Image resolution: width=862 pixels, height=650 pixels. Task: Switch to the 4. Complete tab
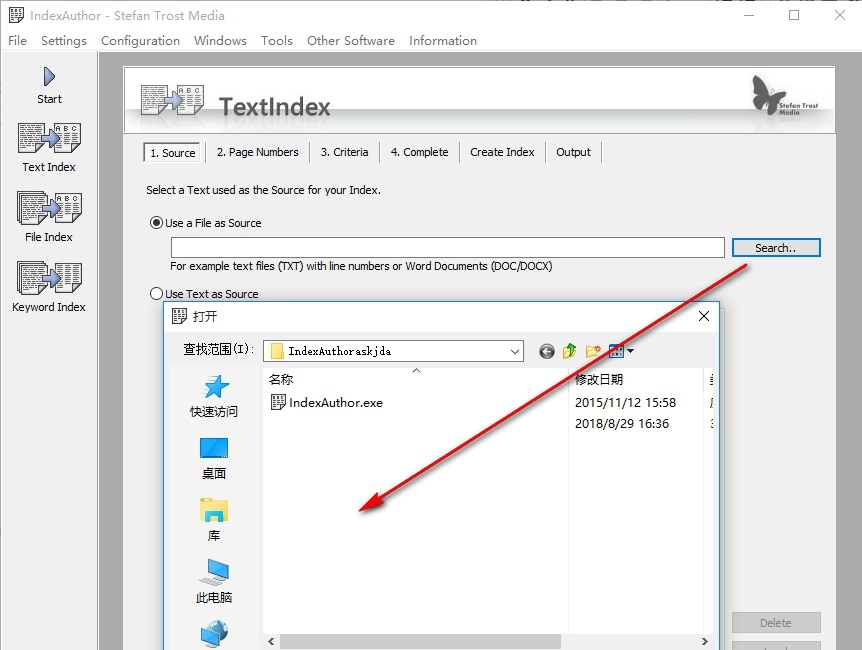click(x=419, y=152)
